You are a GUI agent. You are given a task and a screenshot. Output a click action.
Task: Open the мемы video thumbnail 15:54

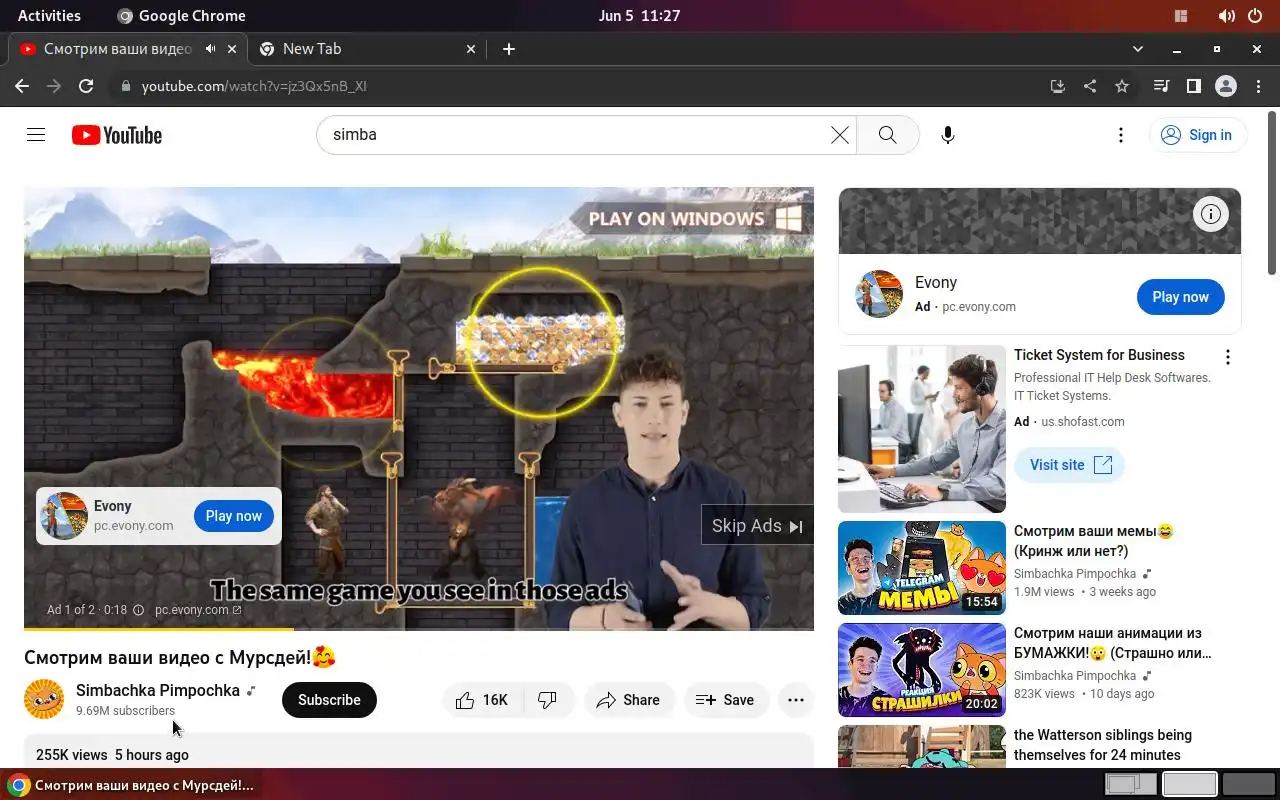[x=922, y=568]
